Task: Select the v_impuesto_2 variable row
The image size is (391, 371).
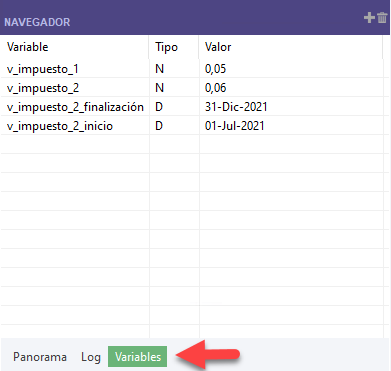Action: [192, 88]
